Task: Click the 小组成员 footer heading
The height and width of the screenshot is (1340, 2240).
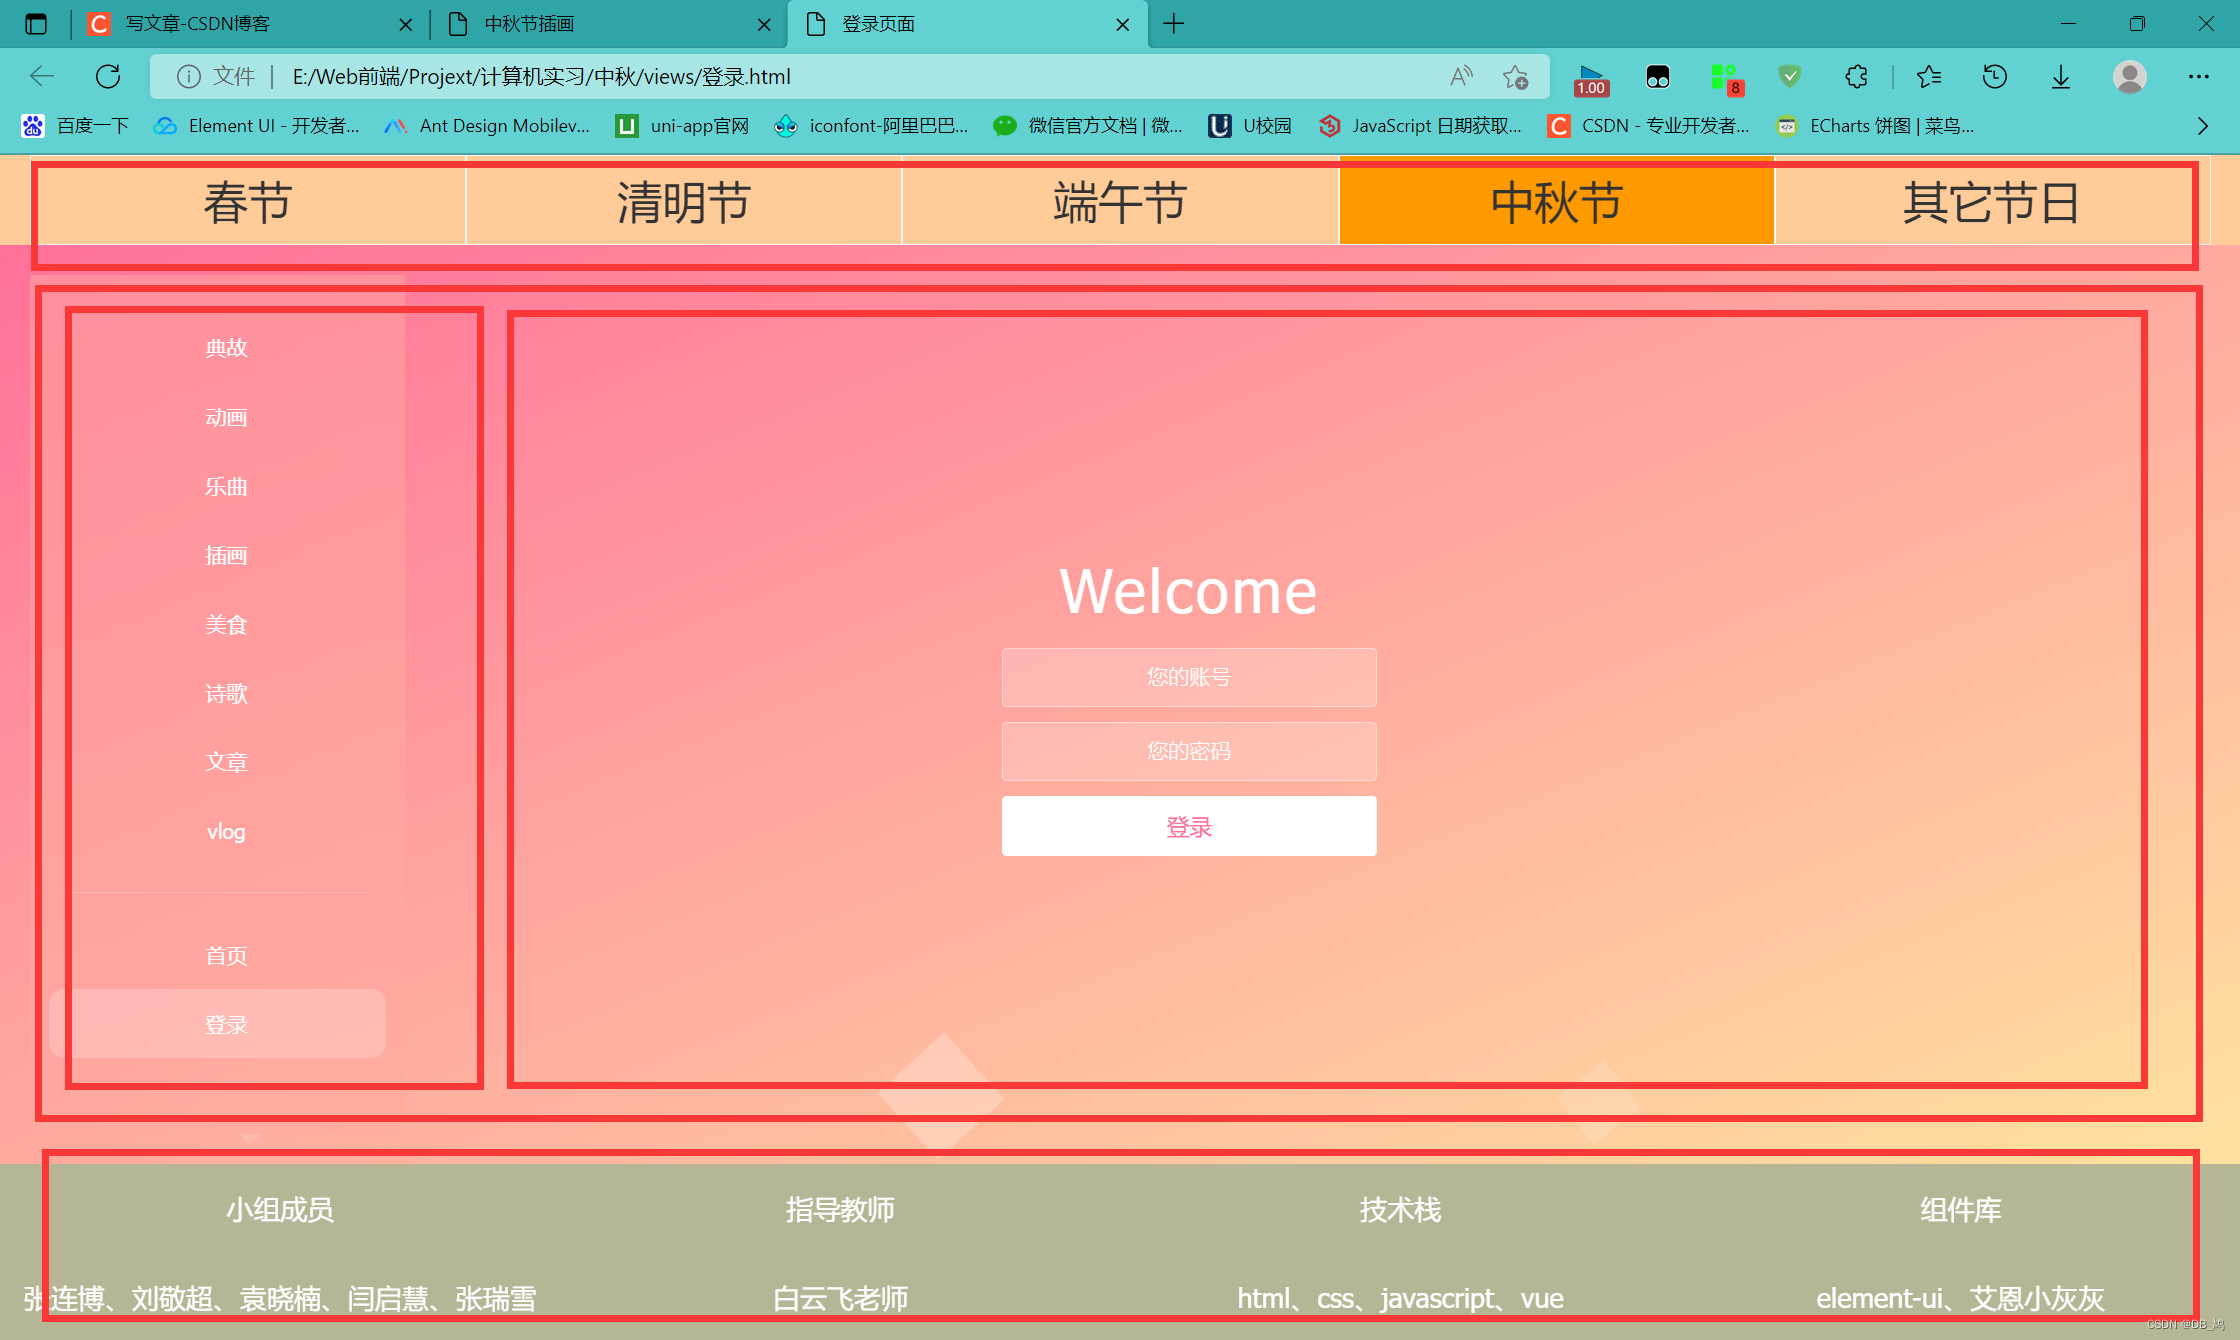Action: tap(280, 1210)
